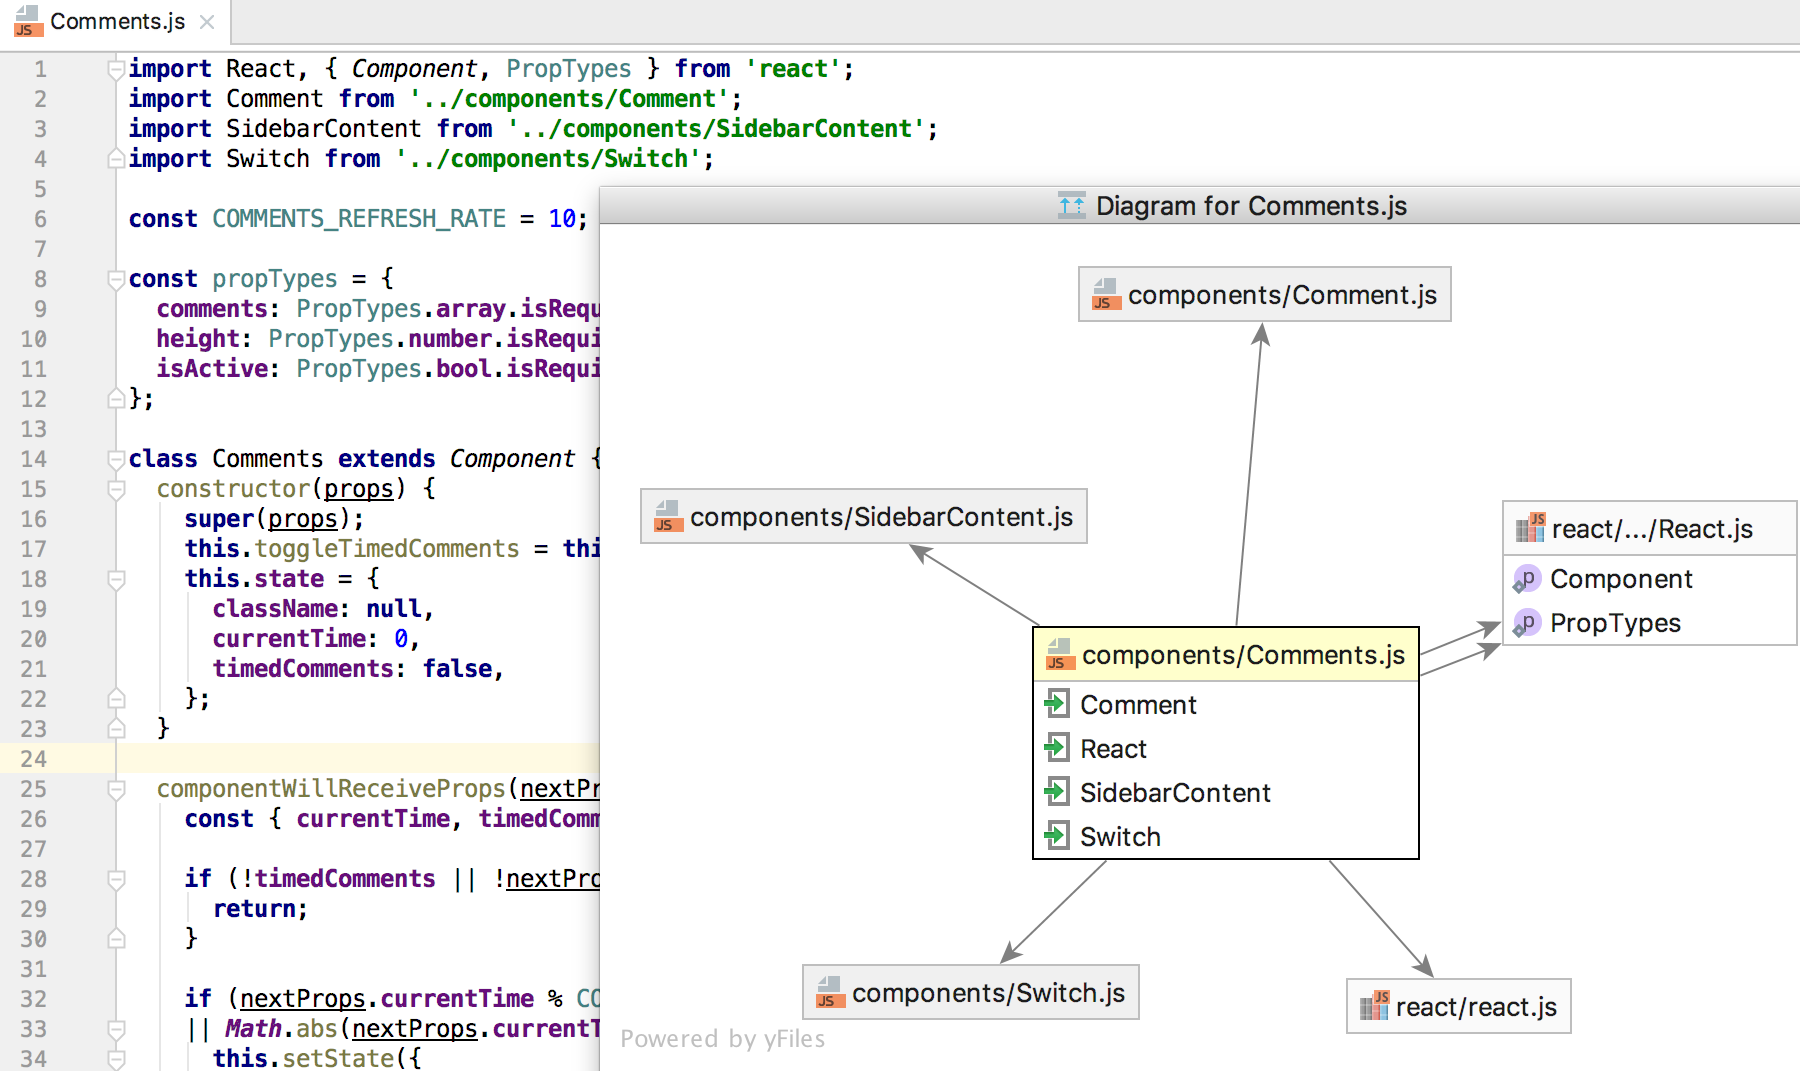Click this.setState call on line 34

click(304, 1058)
